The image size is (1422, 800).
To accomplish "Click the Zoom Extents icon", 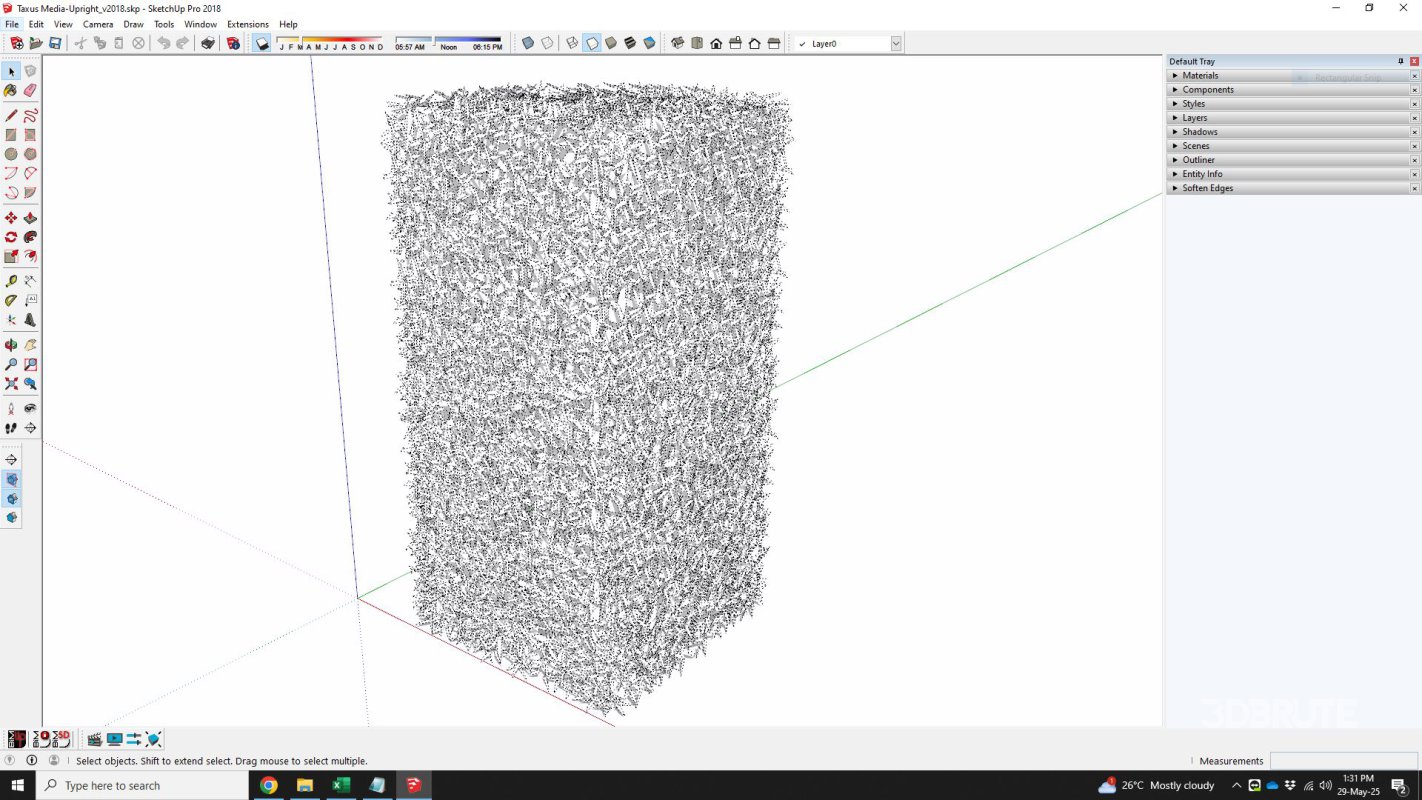I will coord(12,384).
